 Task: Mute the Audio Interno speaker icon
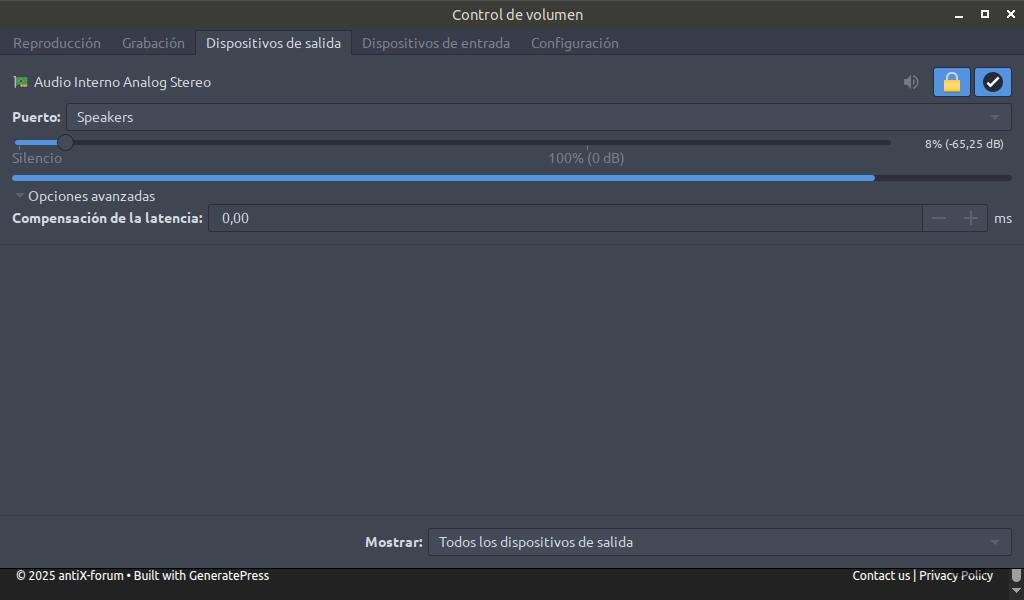pos(911,82)
